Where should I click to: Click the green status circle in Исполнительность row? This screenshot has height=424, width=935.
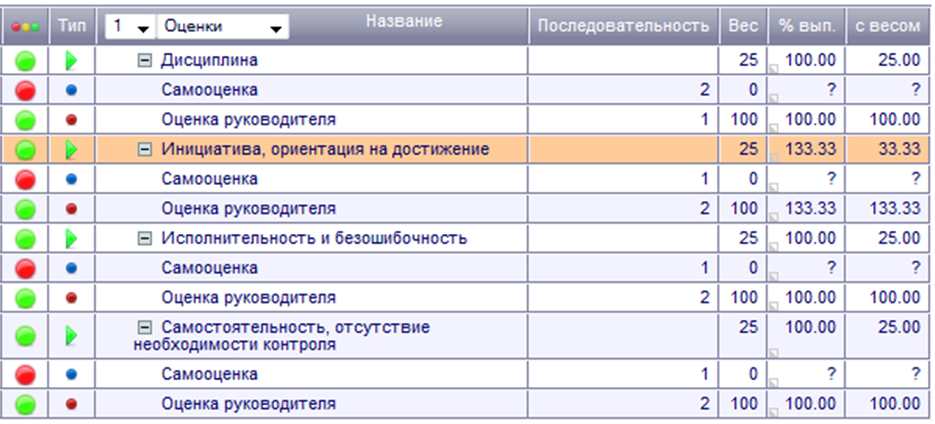click(26, 240)
